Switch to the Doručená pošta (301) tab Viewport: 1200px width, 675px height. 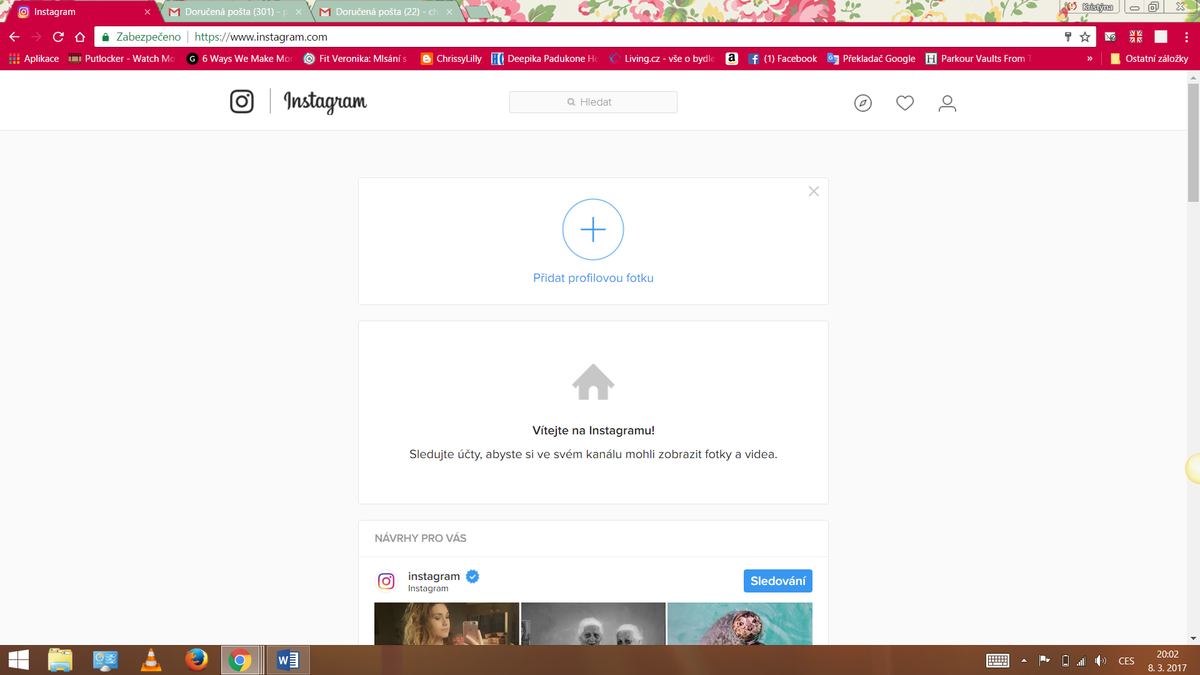click(x=235, y=12)
